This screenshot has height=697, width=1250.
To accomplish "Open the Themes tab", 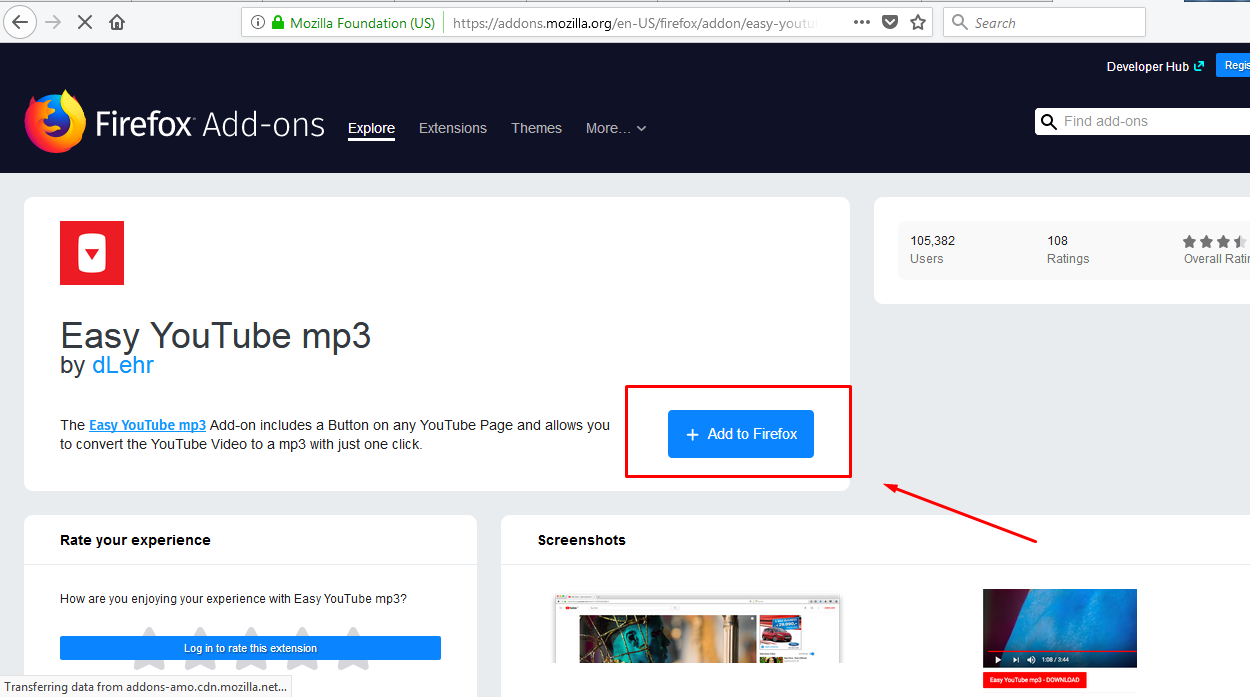I will pyautogui.click(x=536, y=128).
